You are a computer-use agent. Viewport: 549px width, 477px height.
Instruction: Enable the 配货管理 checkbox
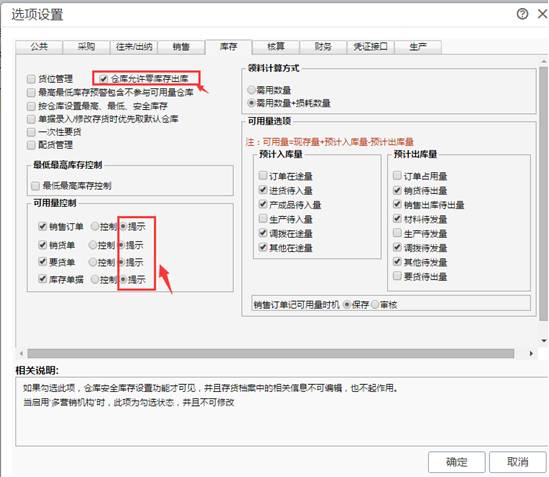coord(31,145)
